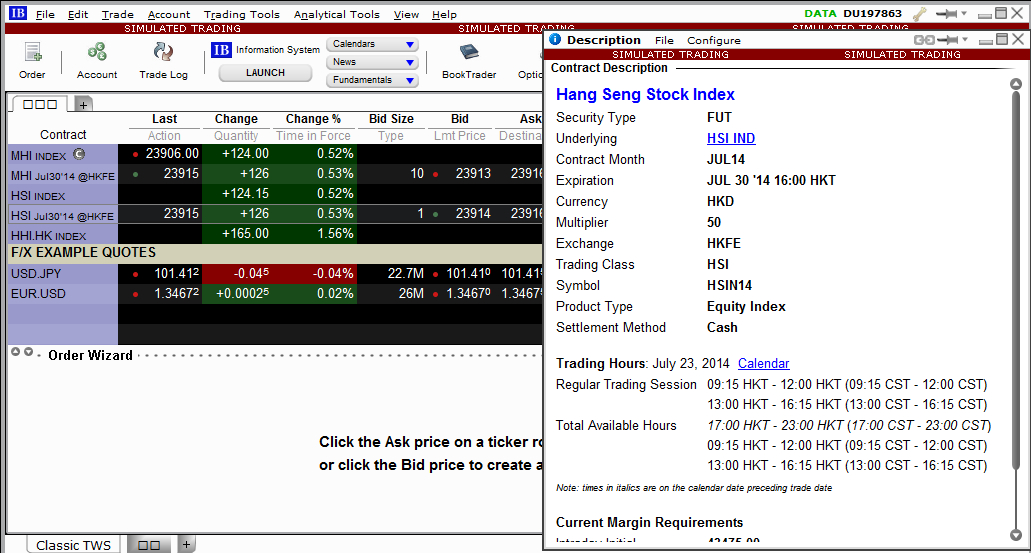Open the Help menu

pyautogui.click(x=444, y=14)
